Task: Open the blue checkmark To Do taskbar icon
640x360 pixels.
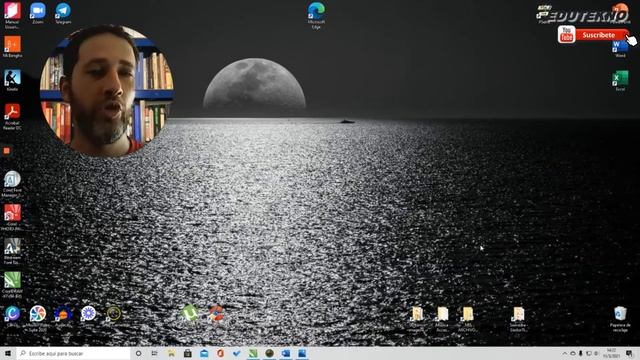Action: pos(237,353)
